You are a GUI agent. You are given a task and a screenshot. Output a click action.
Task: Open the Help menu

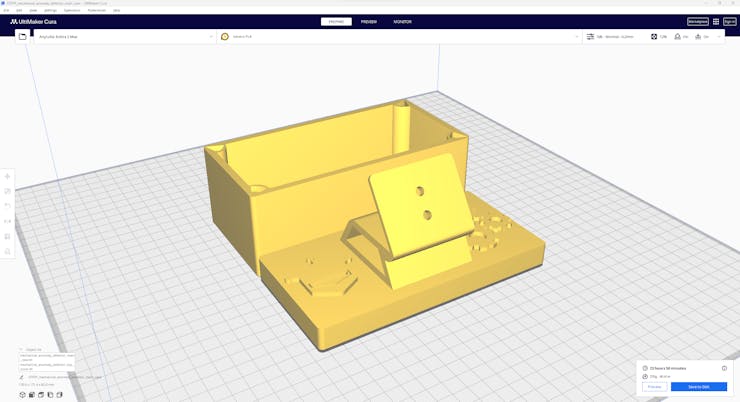point(116,10)
